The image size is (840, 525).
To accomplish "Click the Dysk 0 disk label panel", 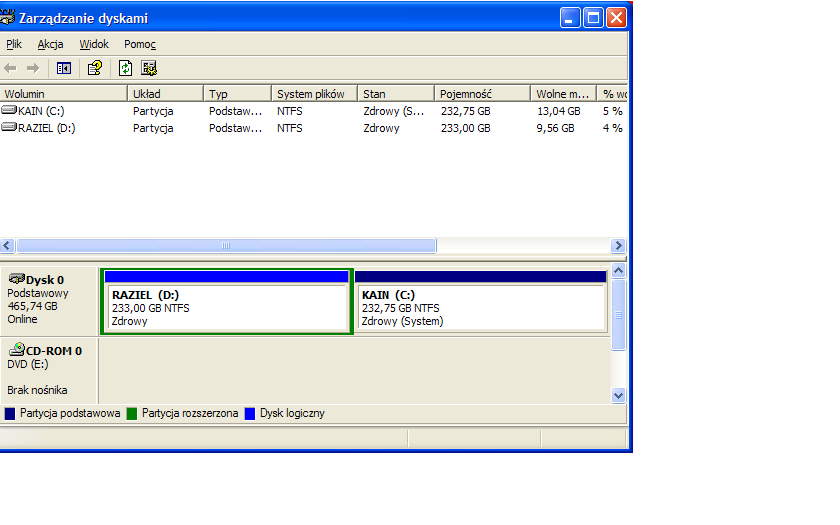I will (x=49, y=302).
